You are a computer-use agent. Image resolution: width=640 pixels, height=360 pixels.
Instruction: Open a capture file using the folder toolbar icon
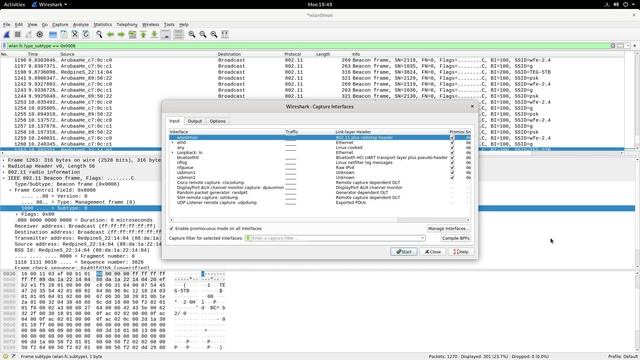click(x=53, y=35)
